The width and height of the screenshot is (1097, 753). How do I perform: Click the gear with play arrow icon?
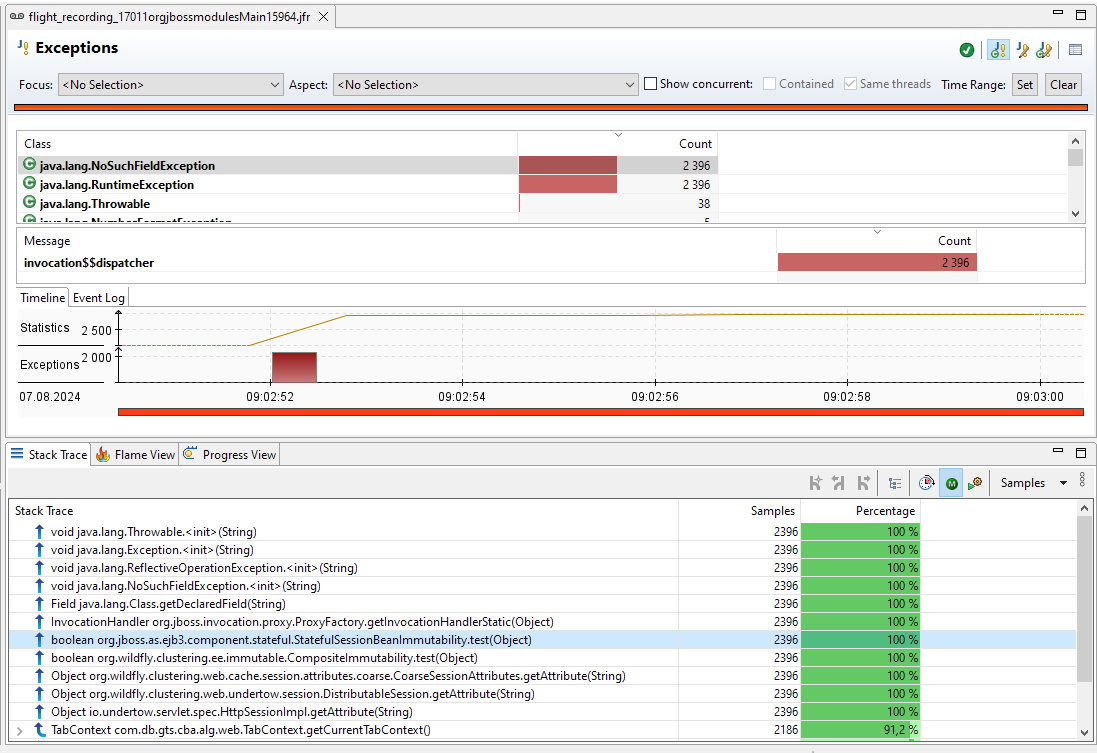coord(975,483)
